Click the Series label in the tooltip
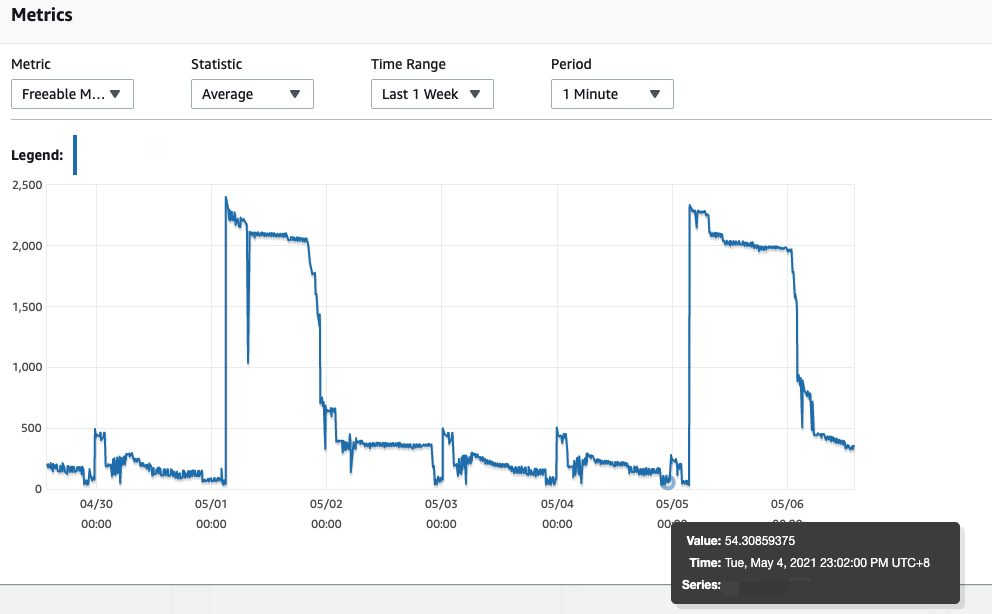The image size is (992, 614). [701, 584]
